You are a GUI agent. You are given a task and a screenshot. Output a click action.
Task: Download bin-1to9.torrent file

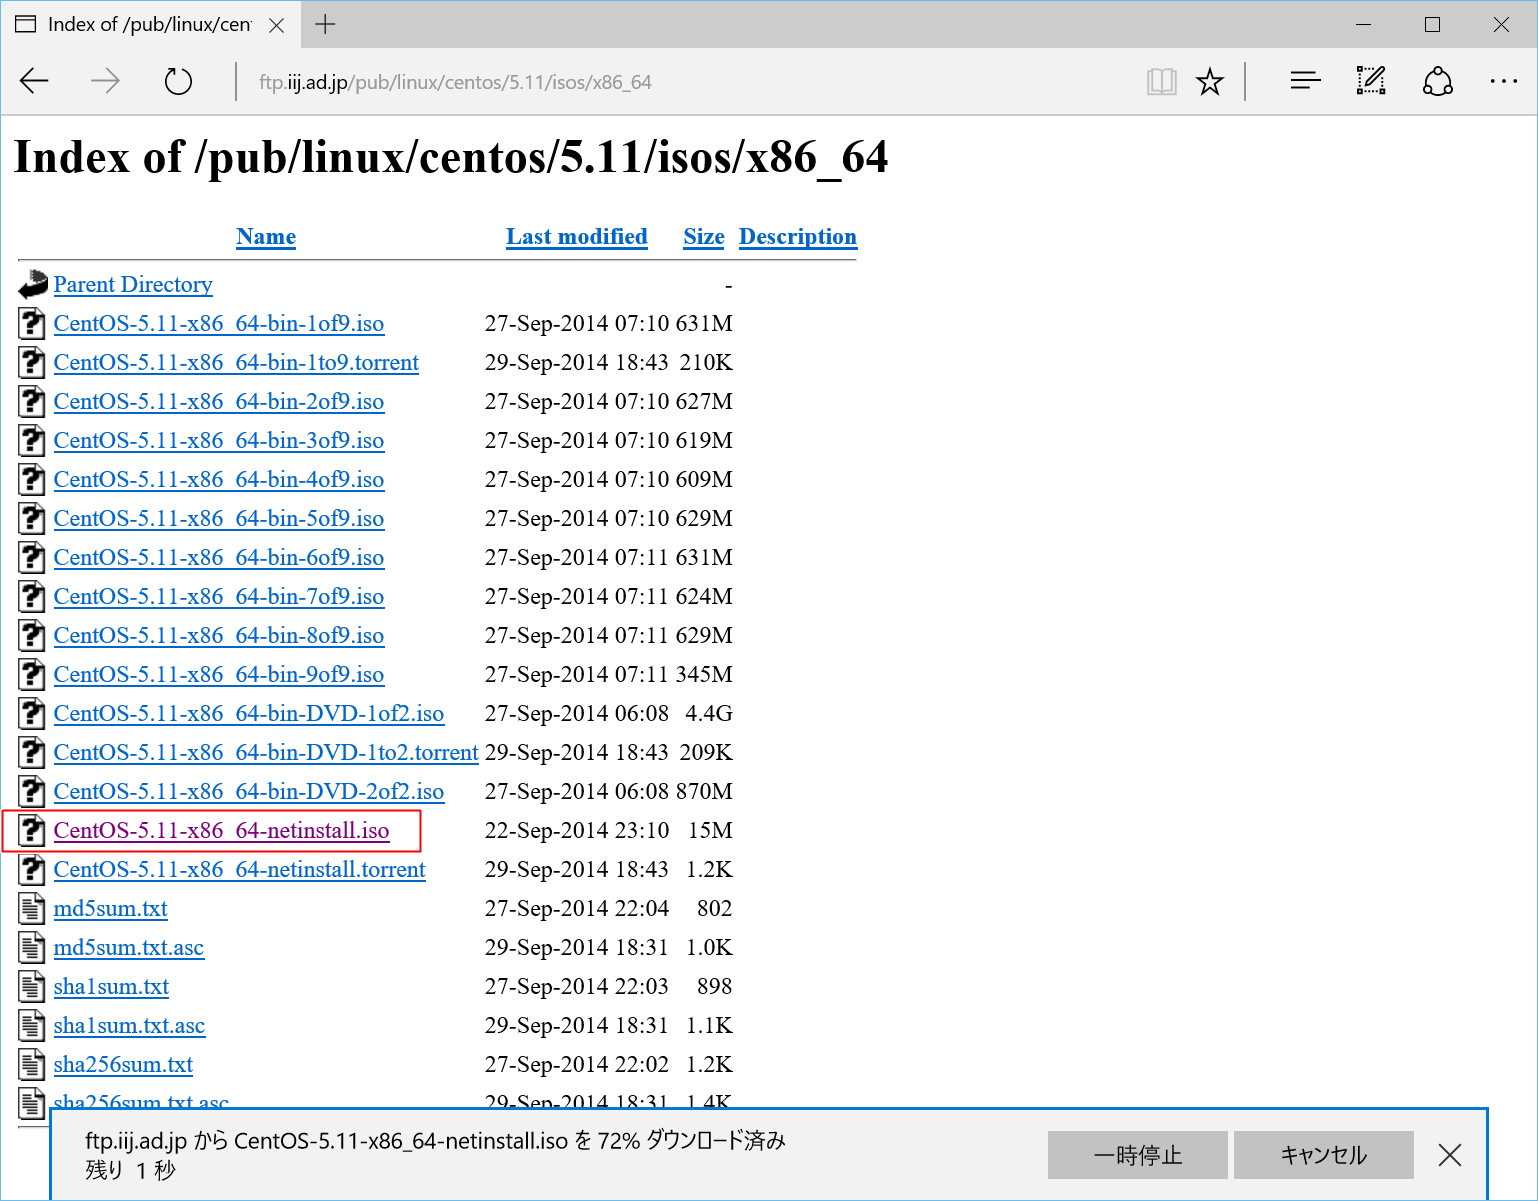pos(236,363)
